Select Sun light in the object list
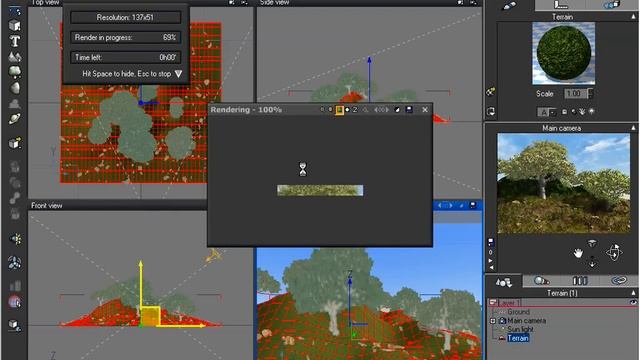640x360 pixels. [x=520, y=329]
